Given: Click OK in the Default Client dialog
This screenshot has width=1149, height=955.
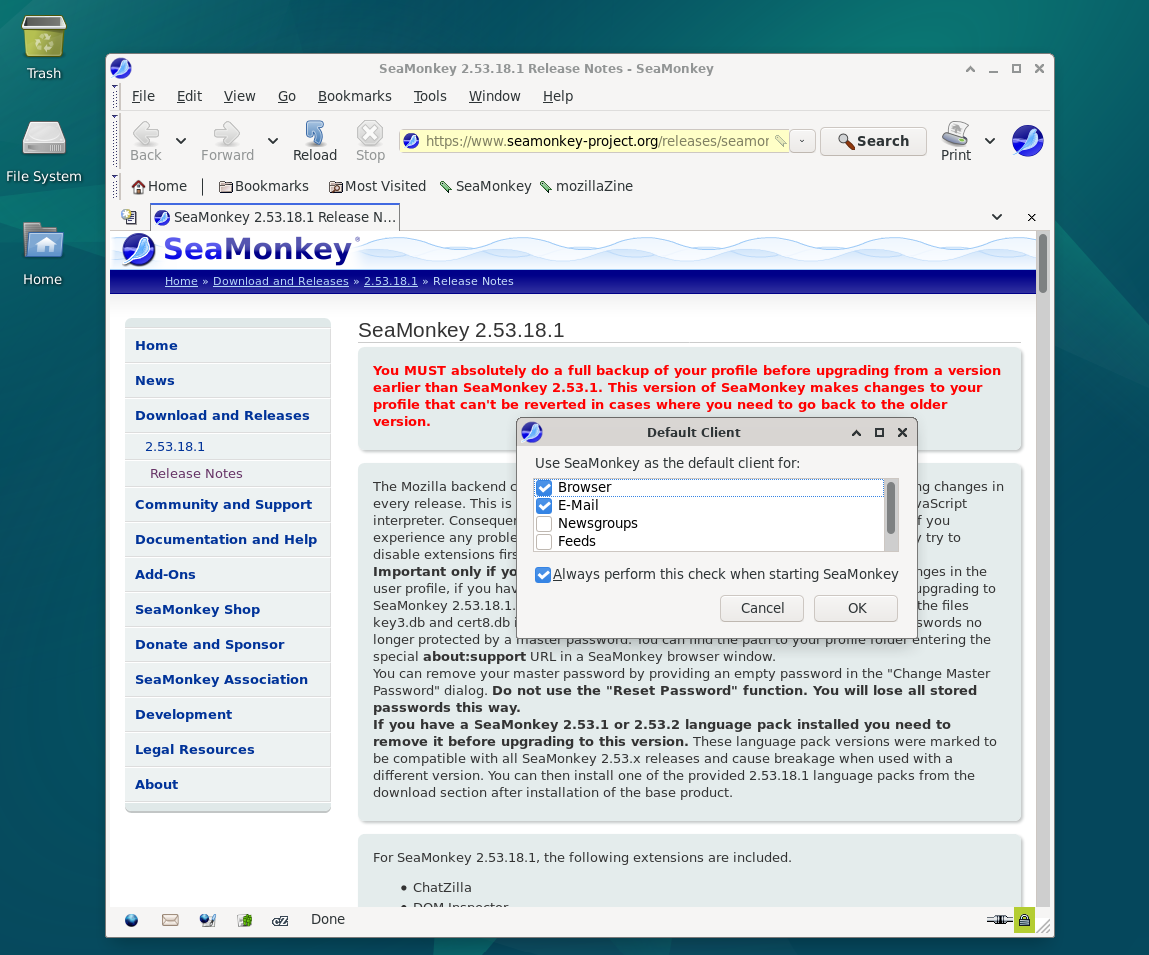Looking at the screenshot, I should 855,608.
